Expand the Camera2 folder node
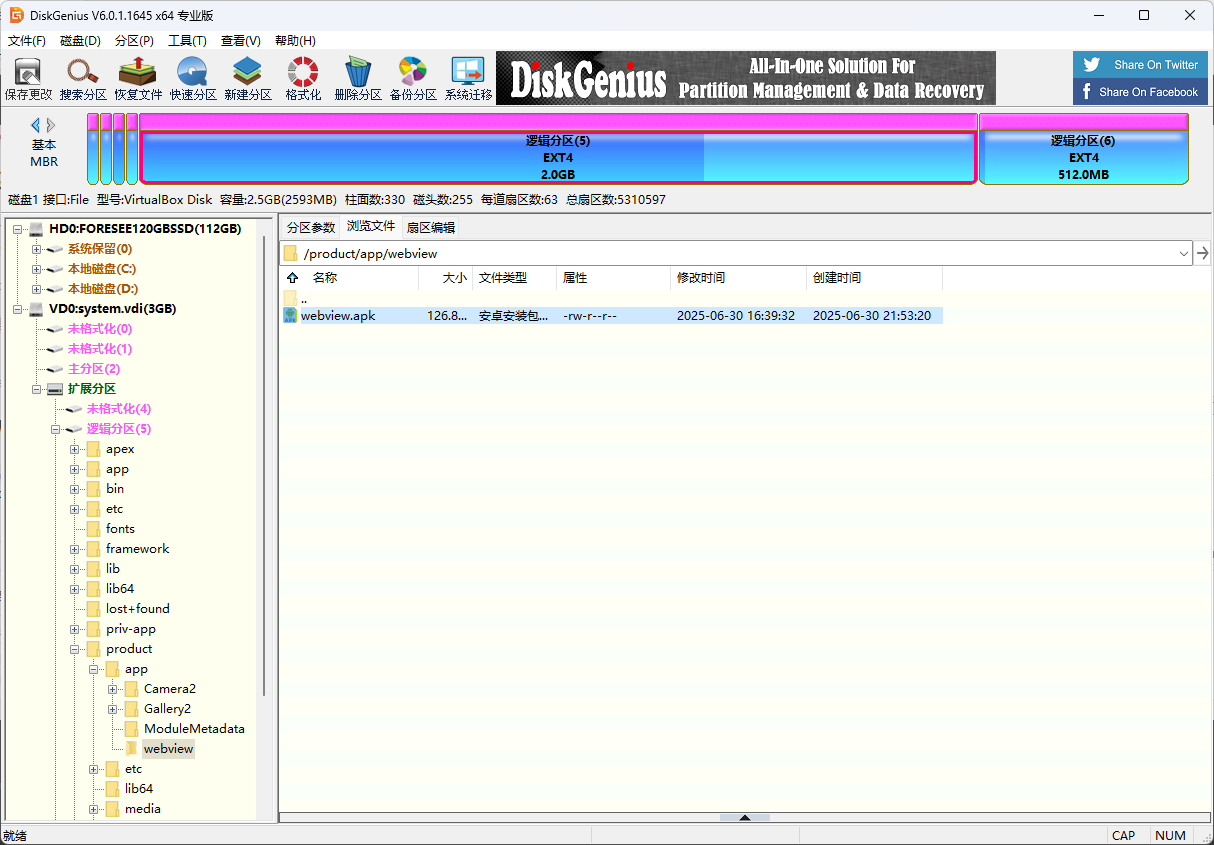This screenshot has width=1214, height=845. (x=113, y=688)
